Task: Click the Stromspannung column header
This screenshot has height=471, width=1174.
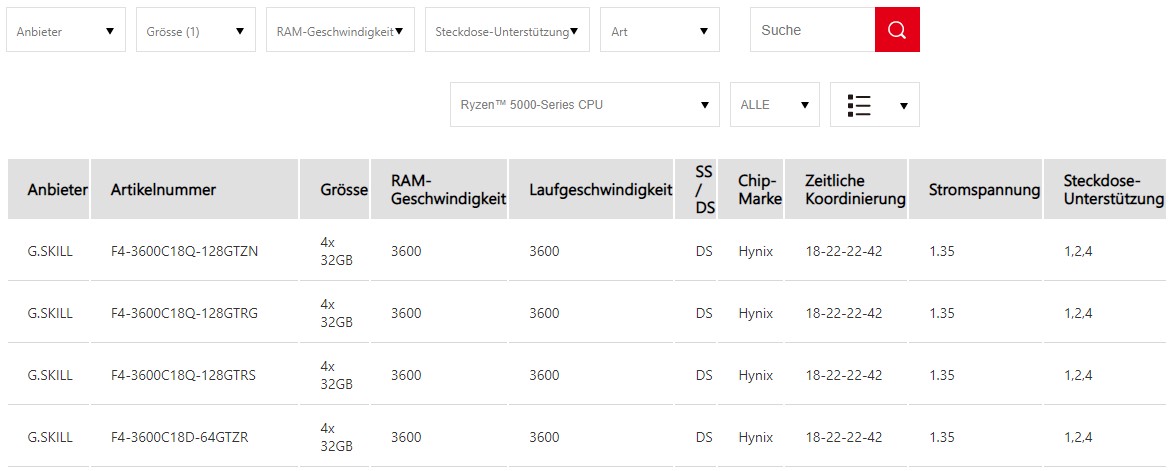Action: coord(975,189)
